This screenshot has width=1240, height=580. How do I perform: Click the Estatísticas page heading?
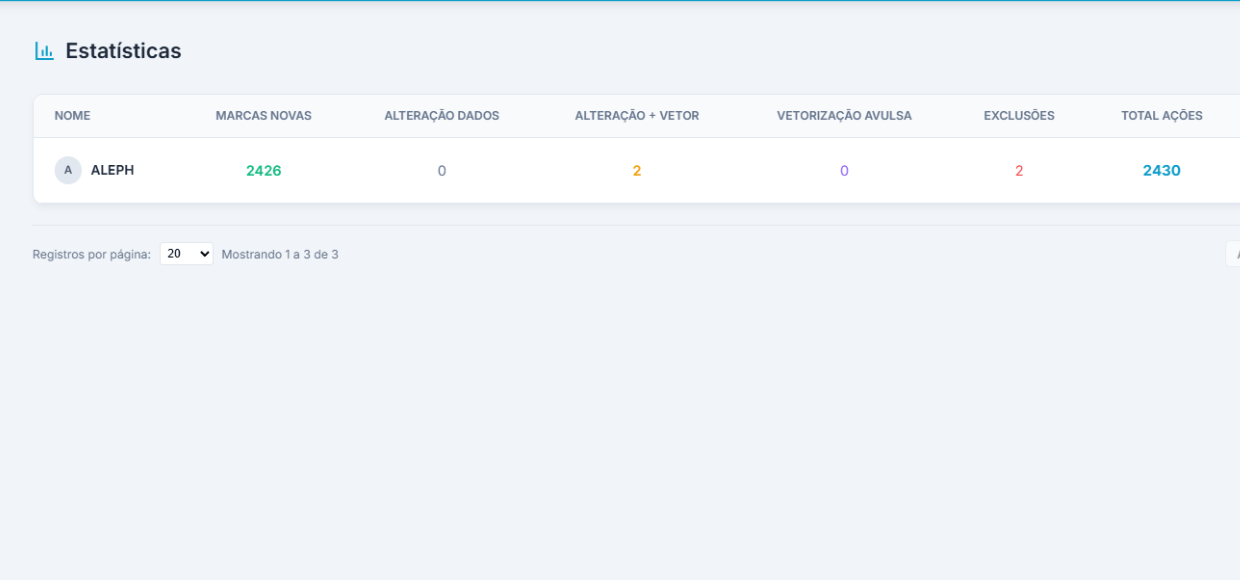tap(123, 51)
